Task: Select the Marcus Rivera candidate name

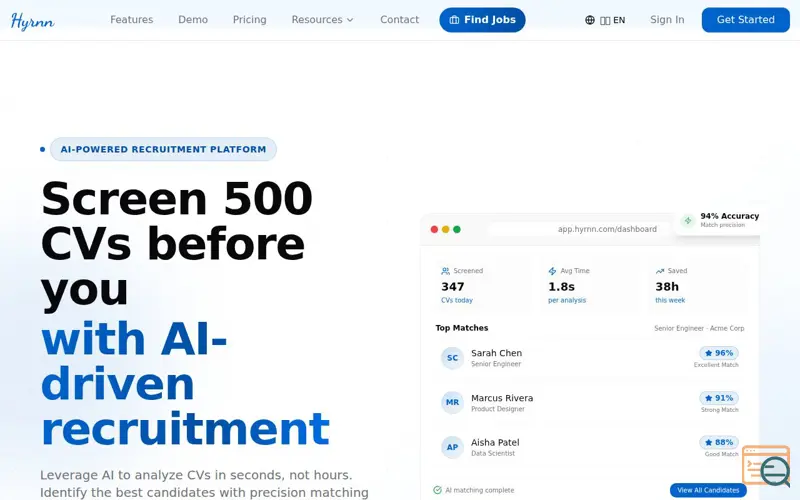Action: coord(502,398)
